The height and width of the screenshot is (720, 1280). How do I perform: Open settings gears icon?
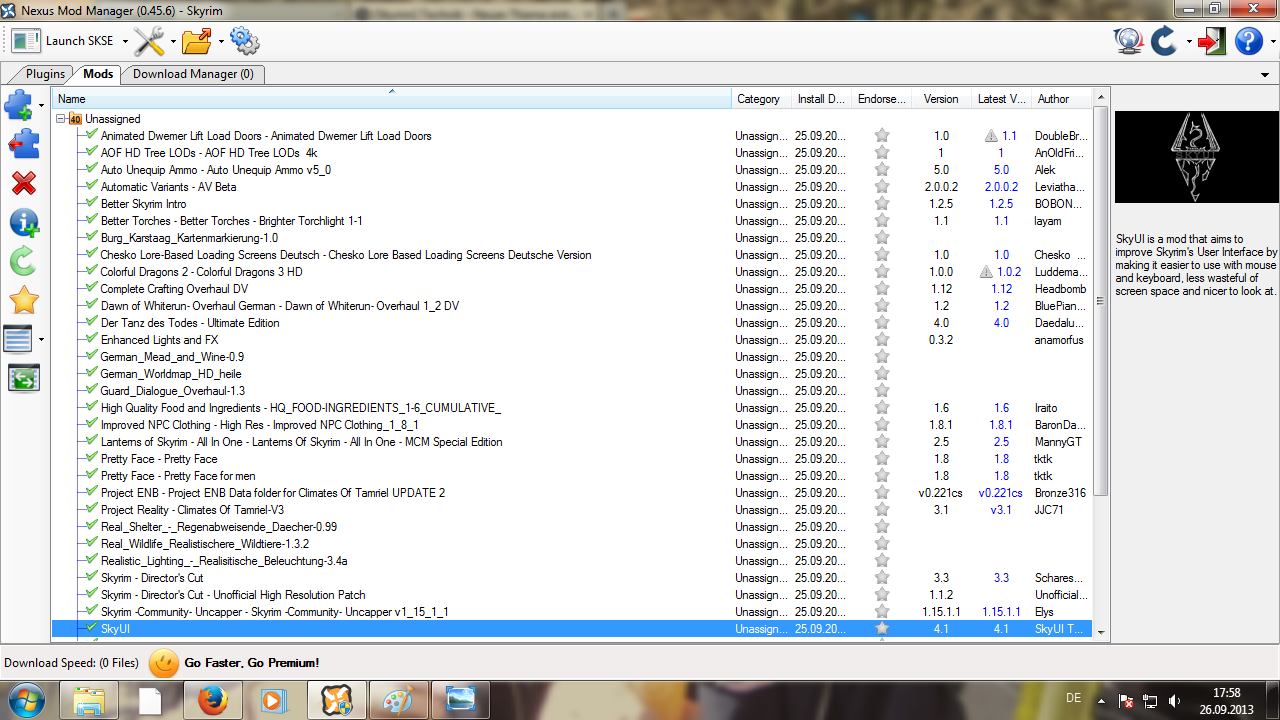click(244, 41)
